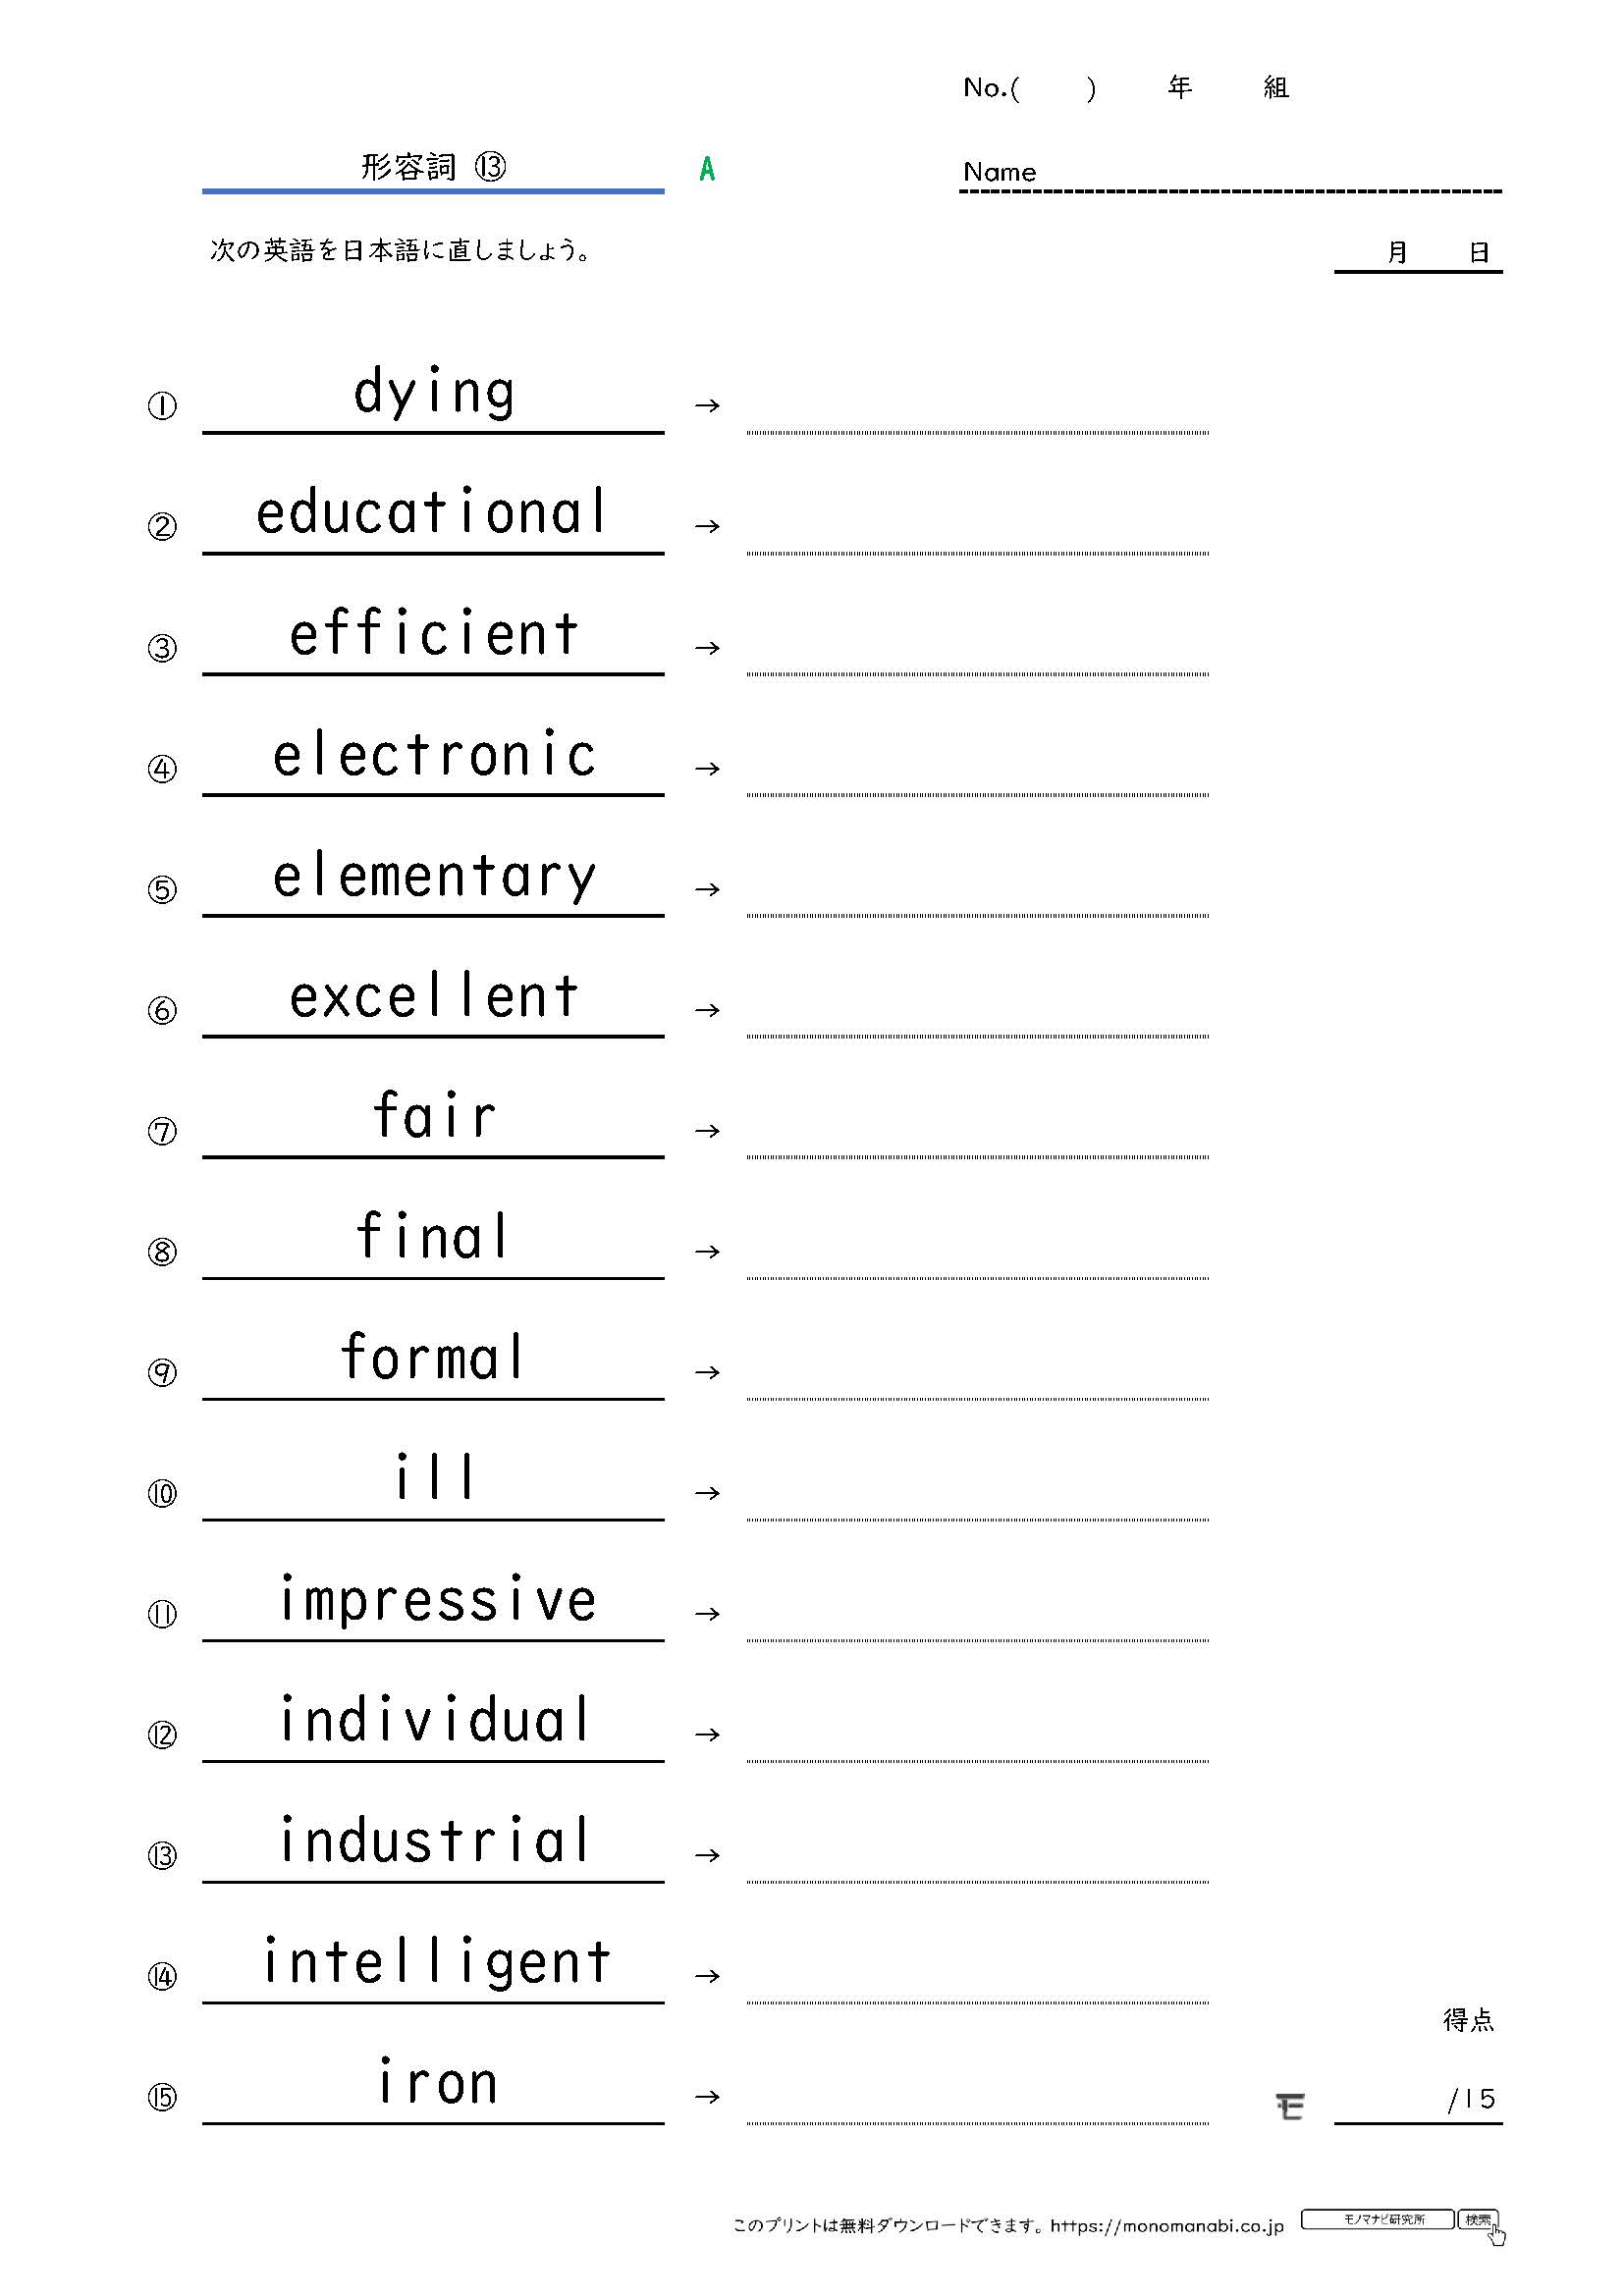The width and height of the screenshot is (1624, 2296).
Task: Click the circled number ⑮ marker
Action: click(162, 2097)
